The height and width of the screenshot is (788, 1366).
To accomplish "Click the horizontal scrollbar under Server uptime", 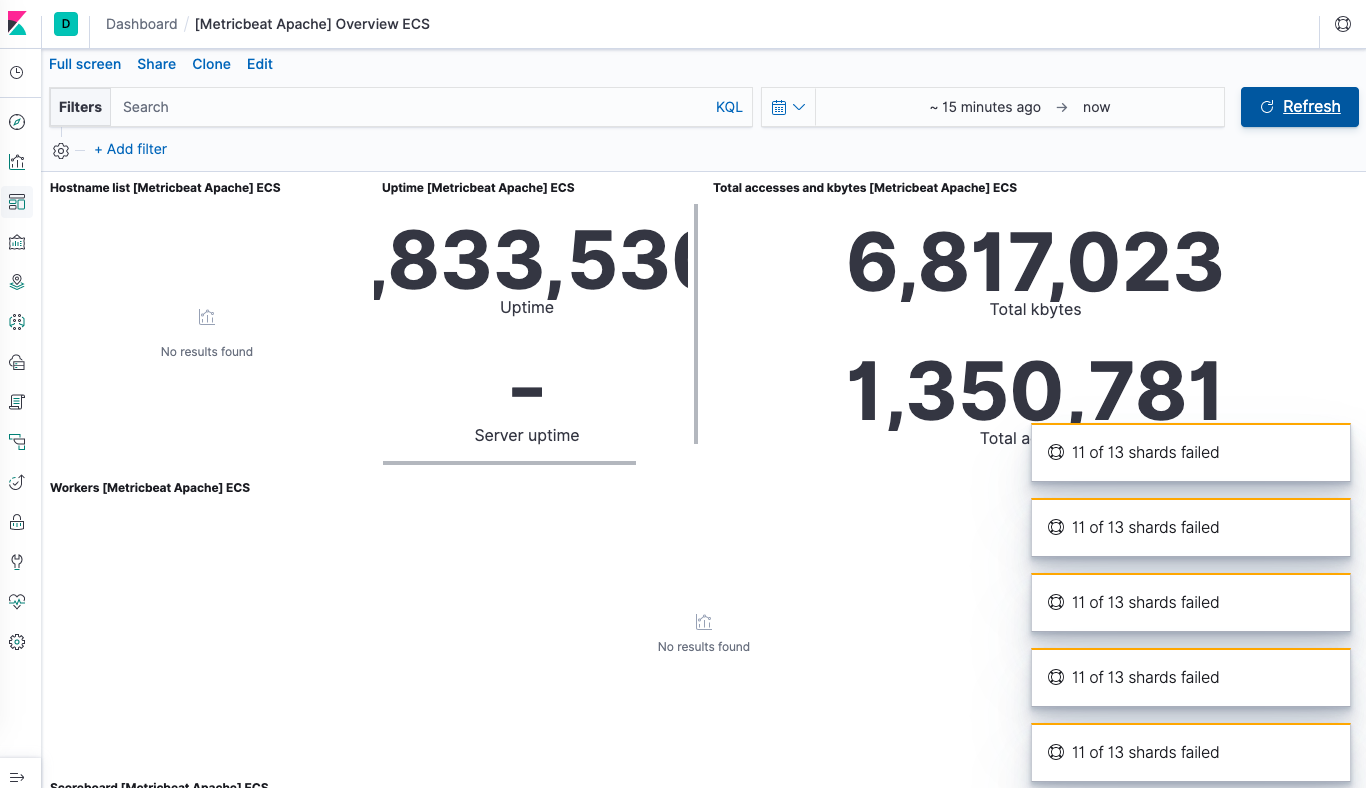I will [x=509, y=463].
